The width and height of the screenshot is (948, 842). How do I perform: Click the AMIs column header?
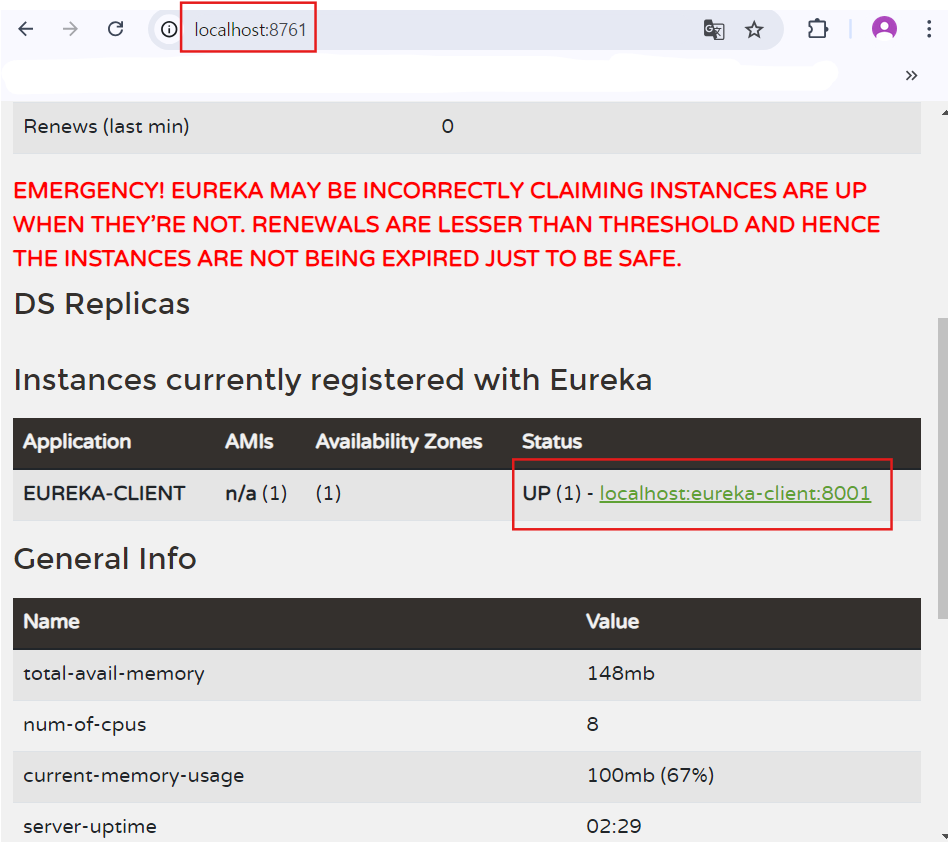[x=249, y=441]
